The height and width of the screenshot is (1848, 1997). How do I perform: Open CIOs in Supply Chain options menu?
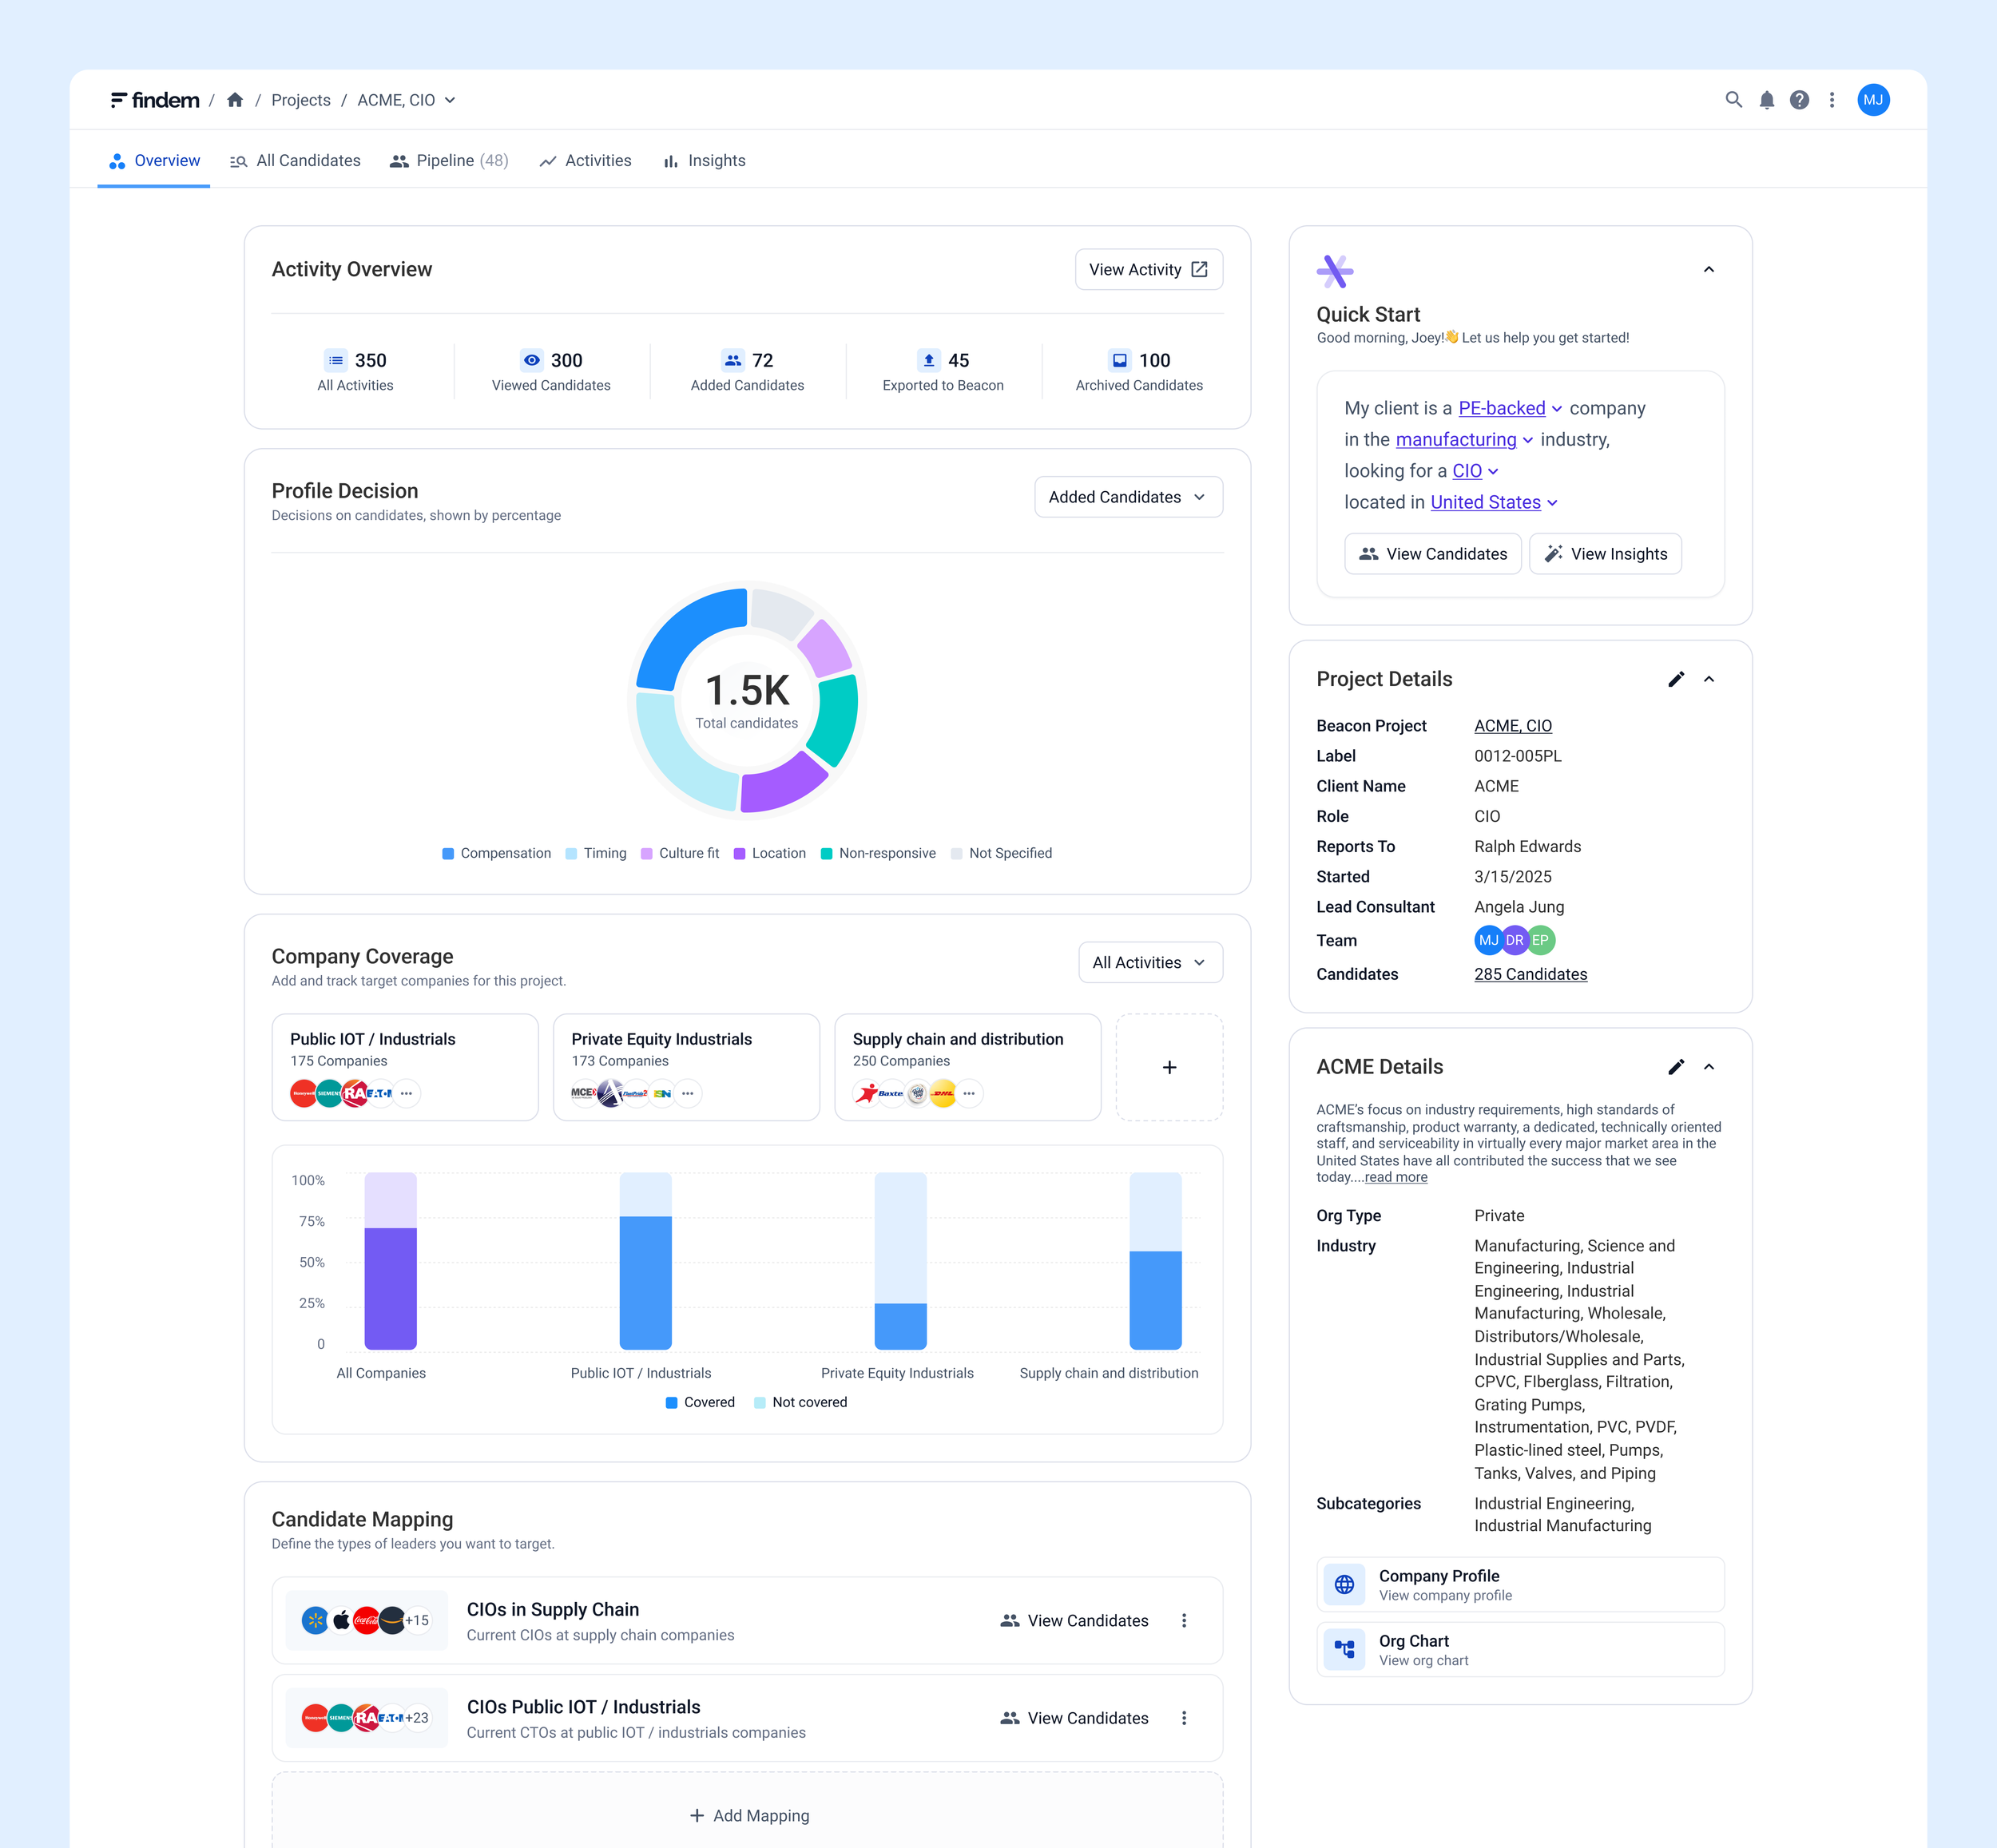[1184, 1621]
